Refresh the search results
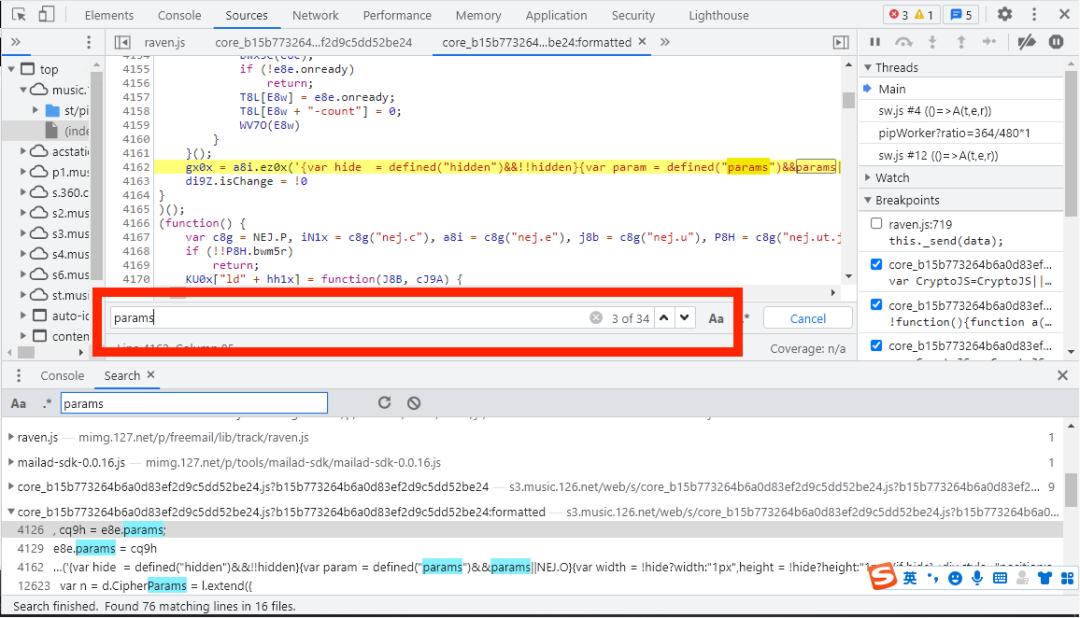 [384, 403]
